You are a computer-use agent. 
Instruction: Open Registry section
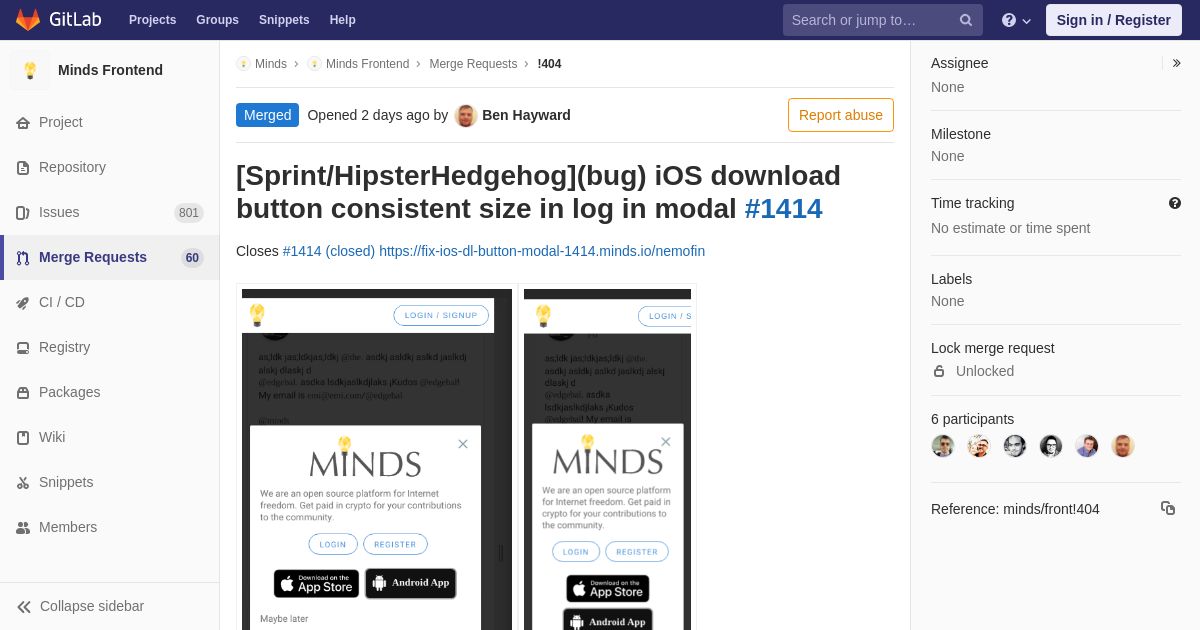(64, 347)
